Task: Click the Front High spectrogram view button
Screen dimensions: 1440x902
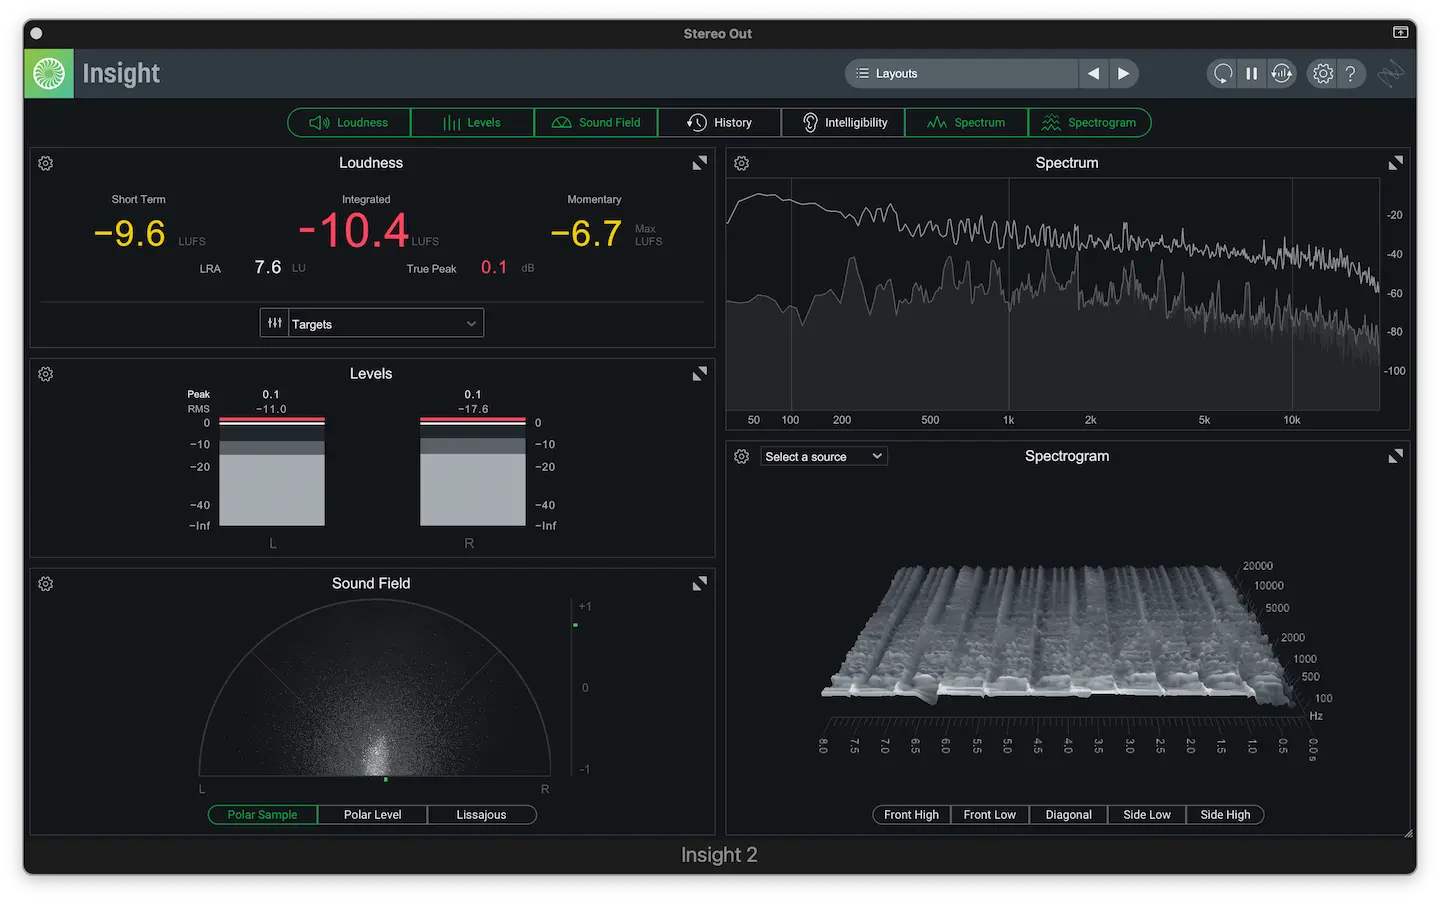Action: click(911, 815)
